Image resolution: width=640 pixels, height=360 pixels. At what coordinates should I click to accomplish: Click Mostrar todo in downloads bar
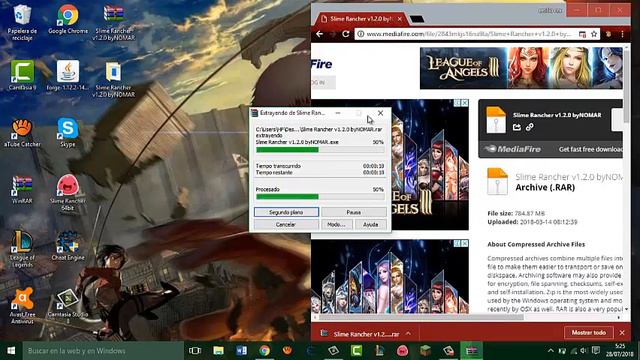[x=589, y=333]
